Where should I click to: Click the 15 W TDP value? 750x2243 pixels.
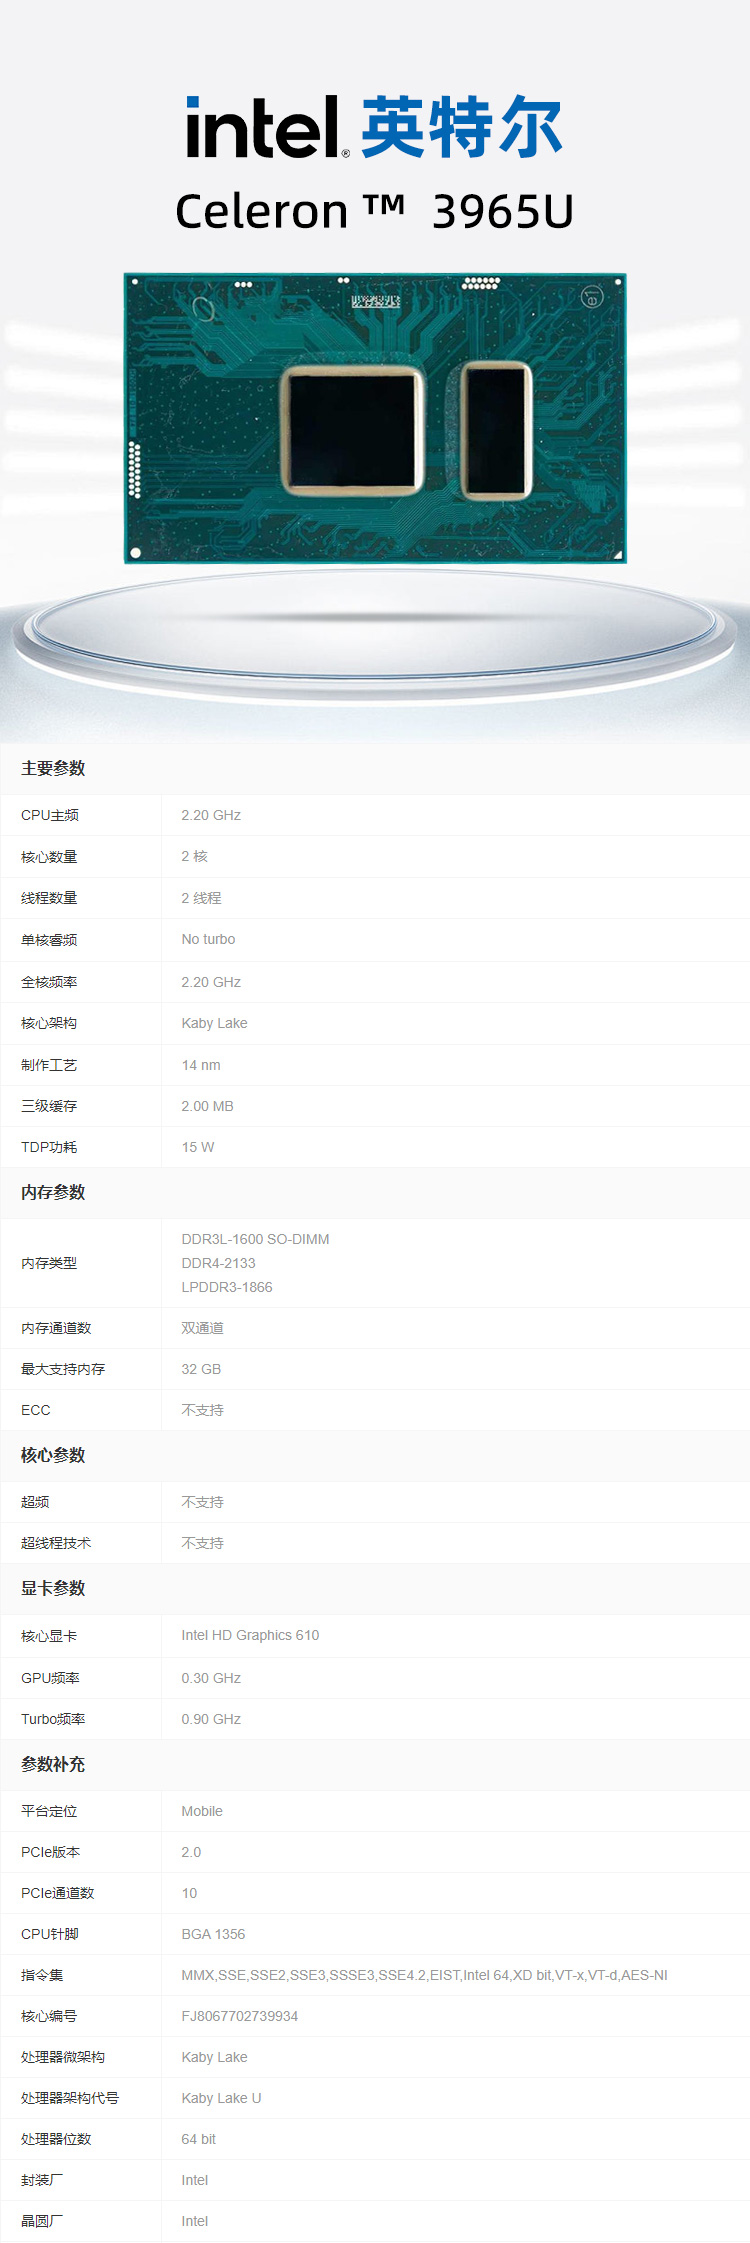tap(198, 1147)
